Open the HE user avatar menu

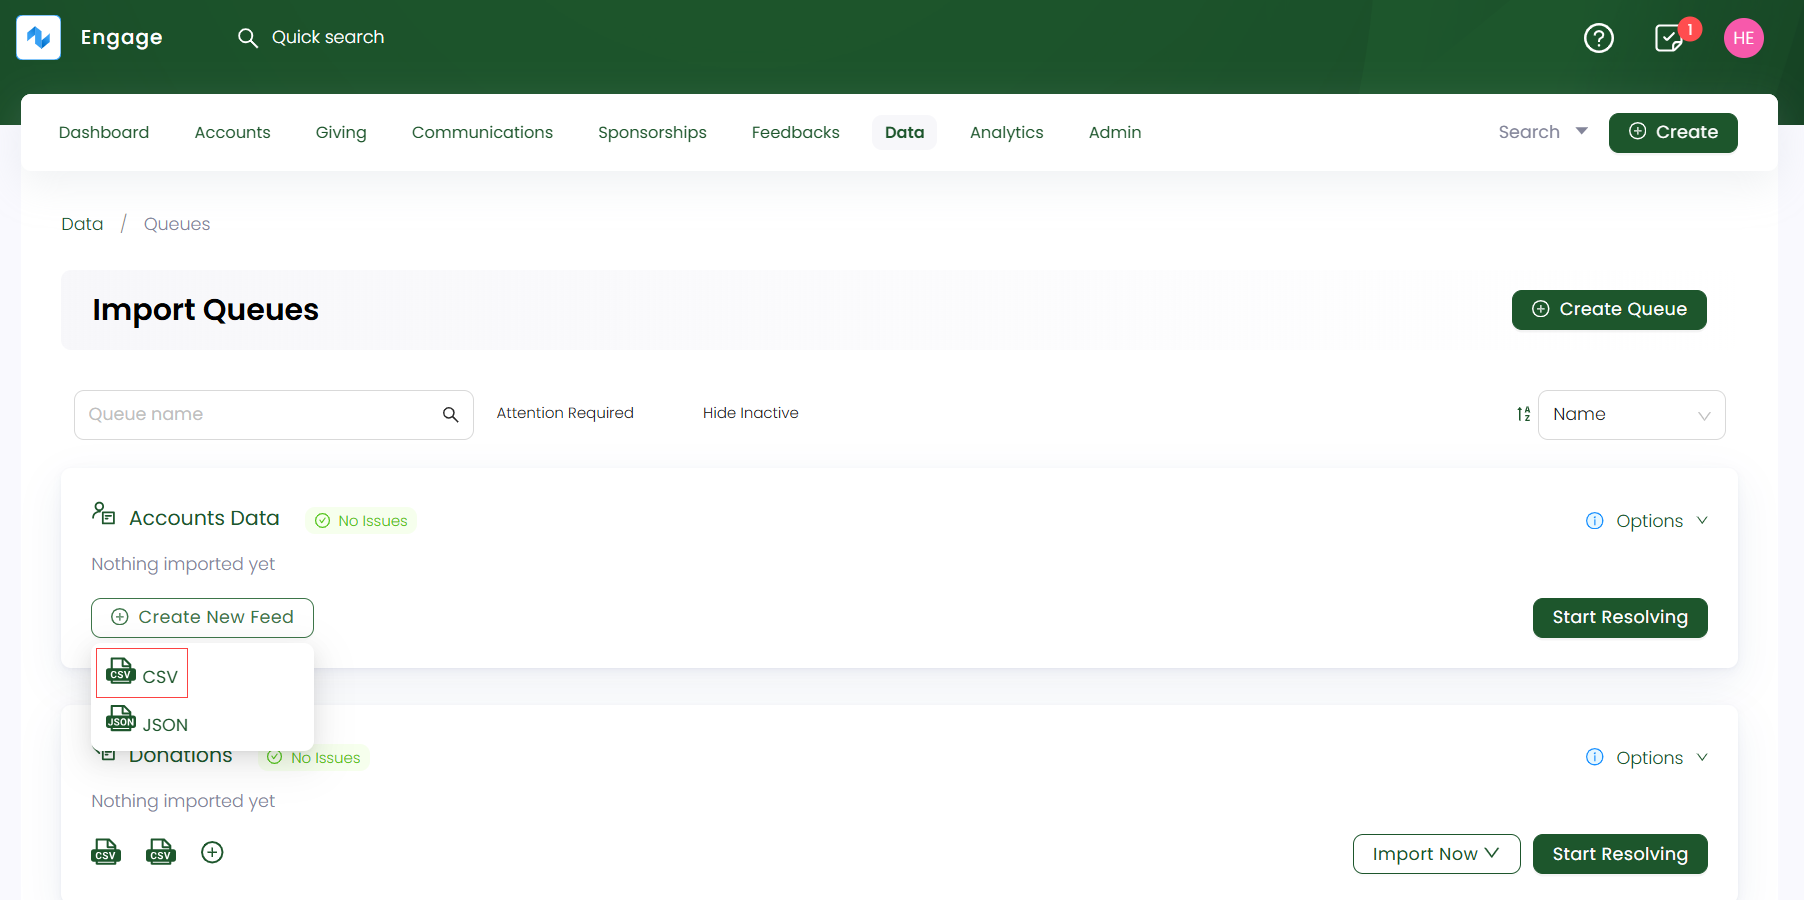pyautogui.click(x=1743, y=38)
